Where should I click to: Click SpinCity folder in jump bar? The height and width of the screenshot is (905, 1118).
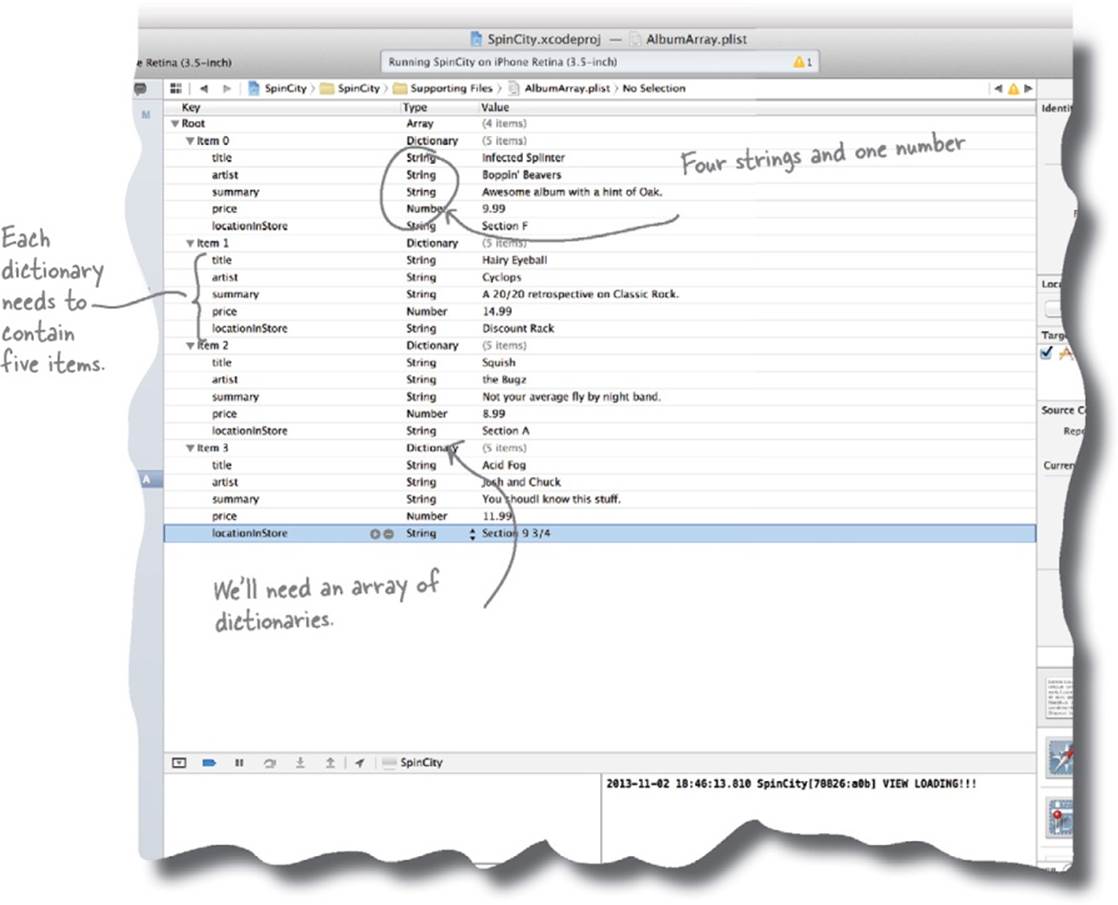(x=350, y=88)
